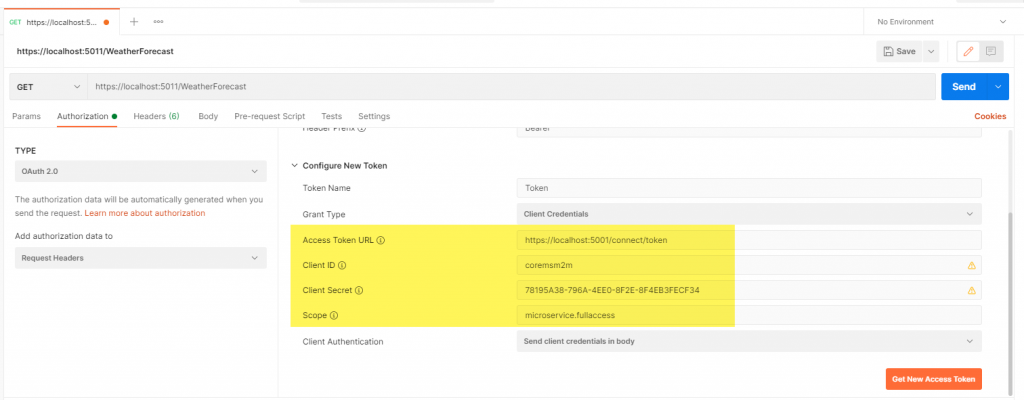
Task: Open tab options three-dots menu
Action: (x=158, y=22)
